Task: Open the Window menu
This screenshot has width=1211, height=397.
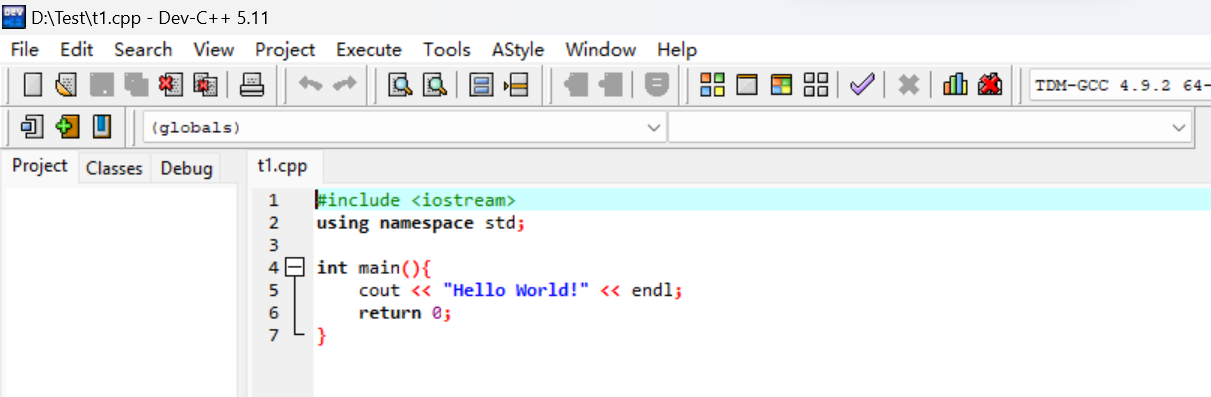Action: pyautogui.click(x=601, y=50)
